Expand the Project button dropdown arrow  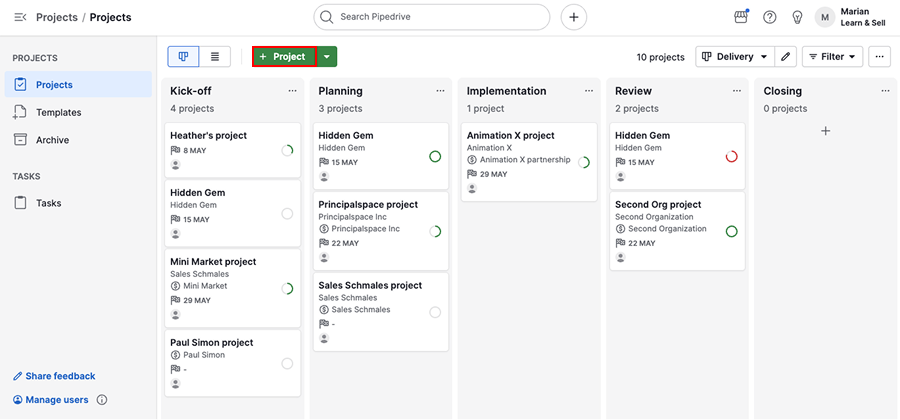click(x=327, y=57)
